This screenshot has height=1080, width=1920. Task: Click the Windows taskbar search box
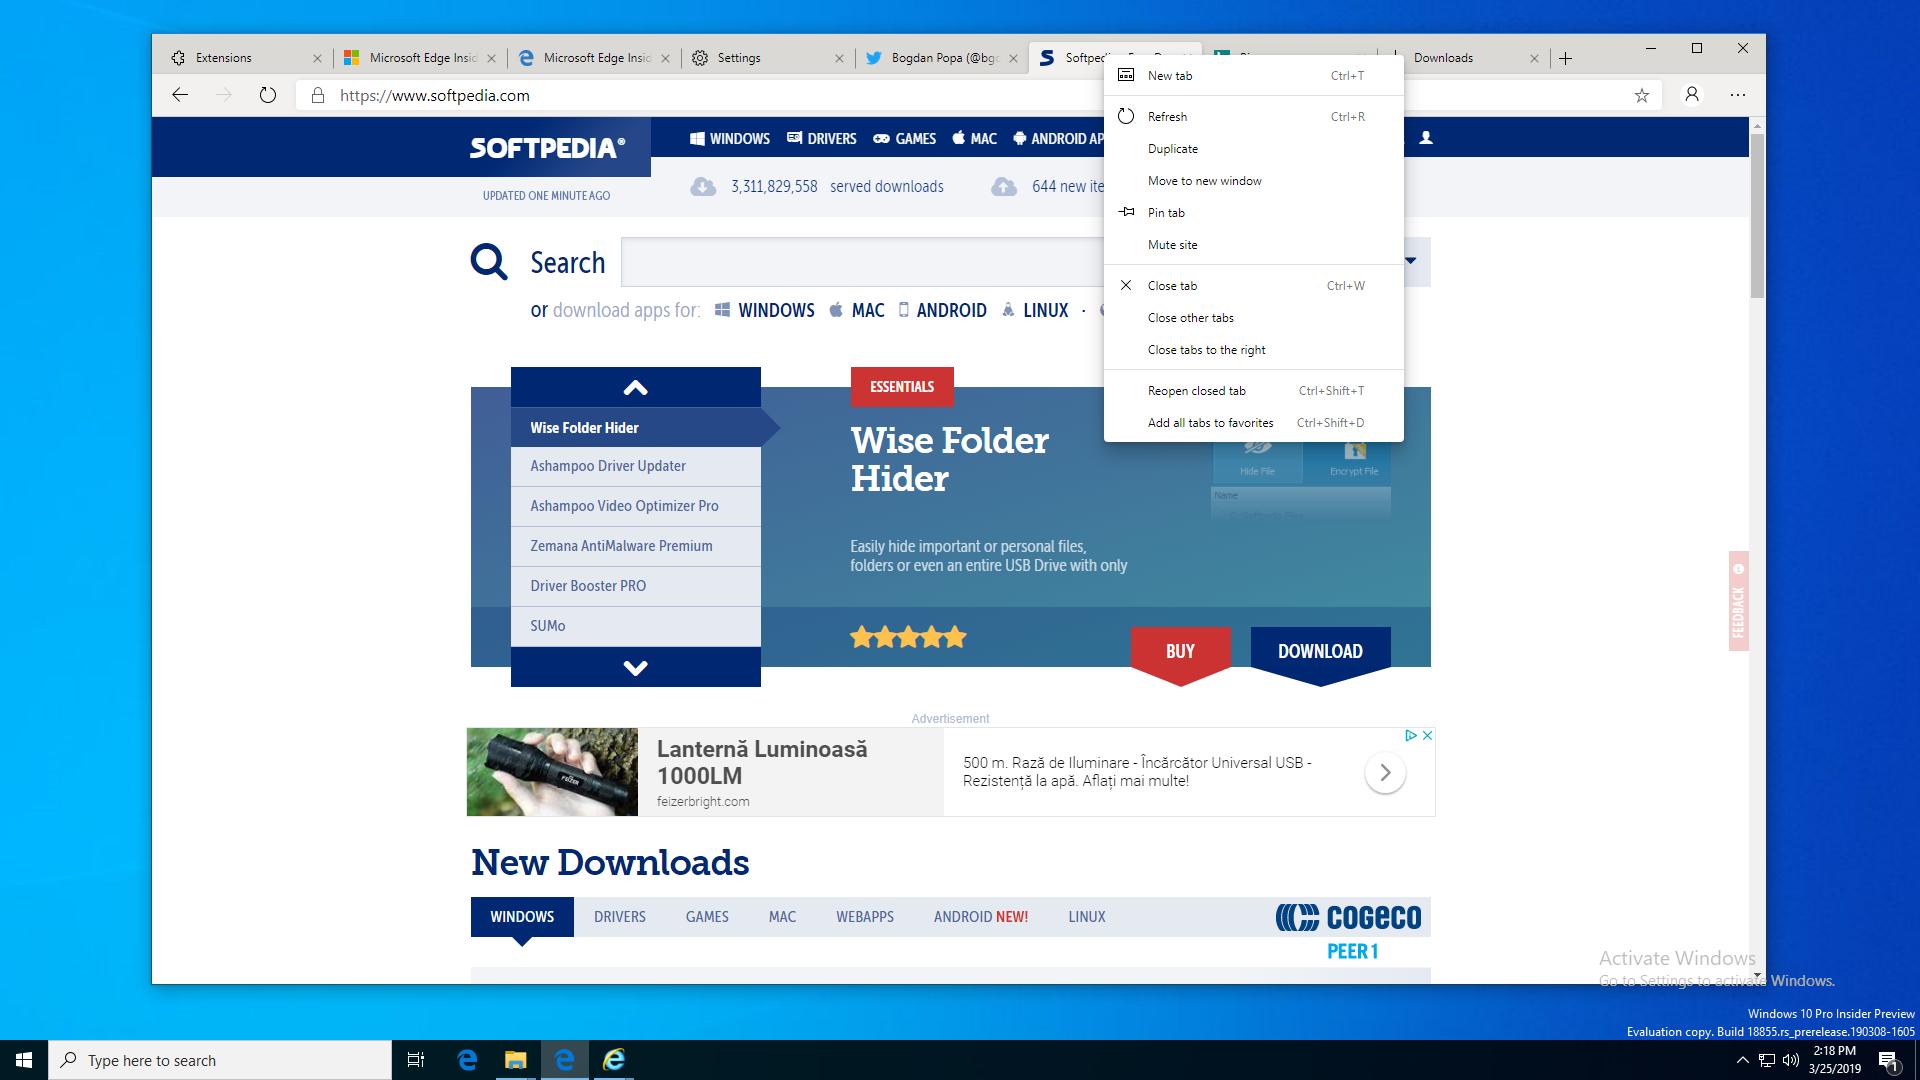220,1060
